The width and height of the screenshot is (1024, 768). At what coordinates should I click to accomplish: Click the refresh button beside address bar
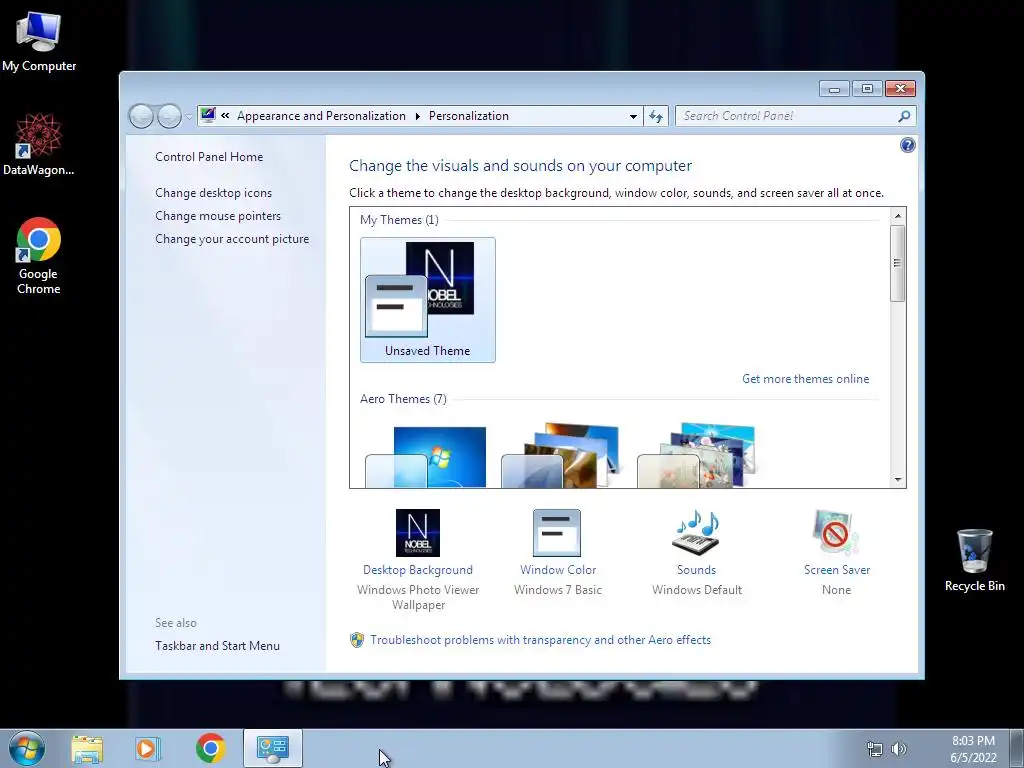point(656,116)
